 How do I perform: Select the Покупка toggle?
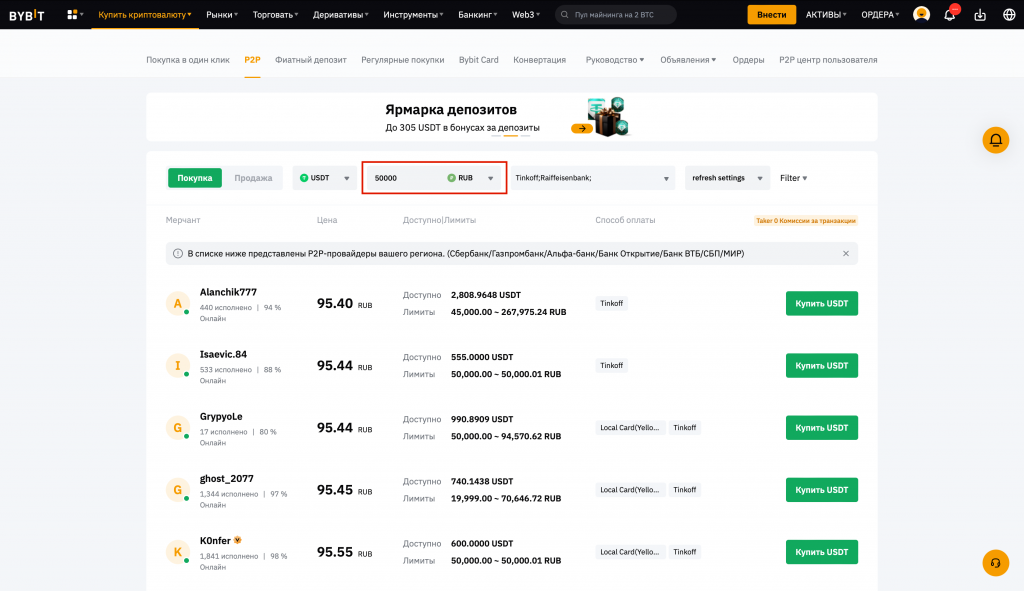tap(195, 178)
